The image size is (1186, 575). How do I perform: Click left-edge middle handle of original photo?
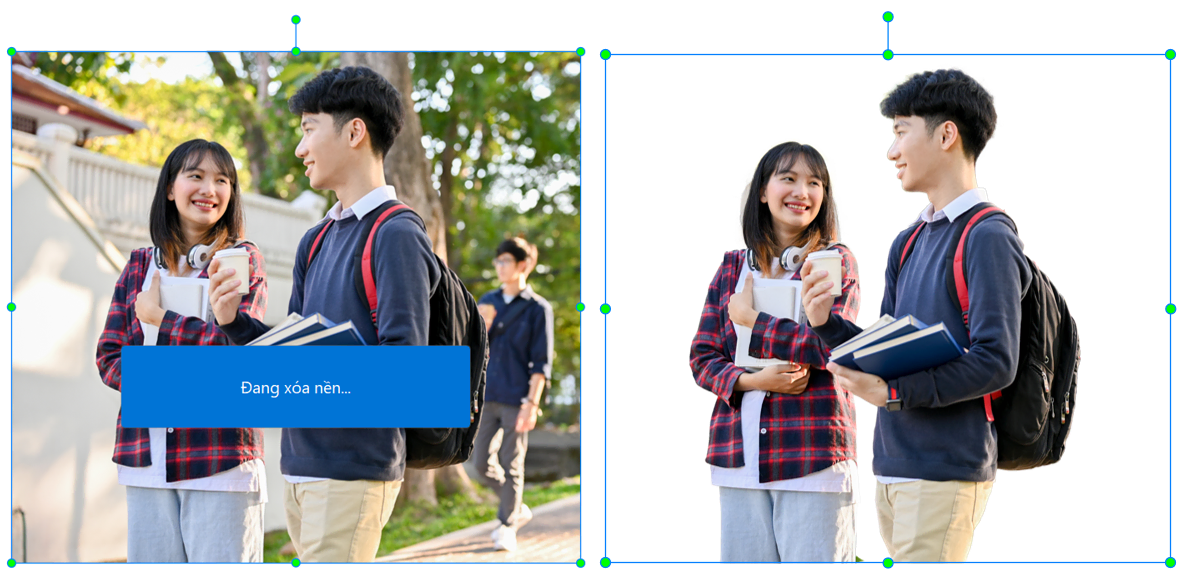tap(11, 307)
